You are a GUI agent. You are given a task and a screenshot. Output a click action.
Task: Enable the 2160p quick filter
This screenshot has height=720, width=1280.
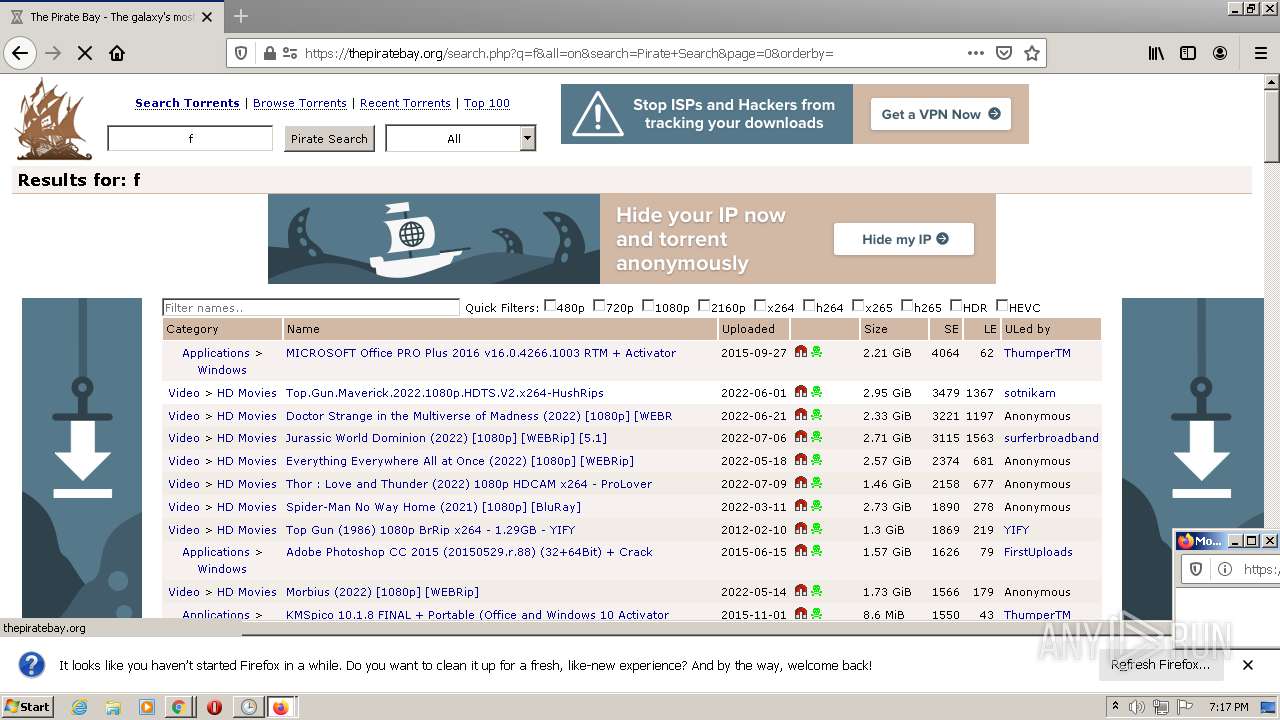(704, 306)
